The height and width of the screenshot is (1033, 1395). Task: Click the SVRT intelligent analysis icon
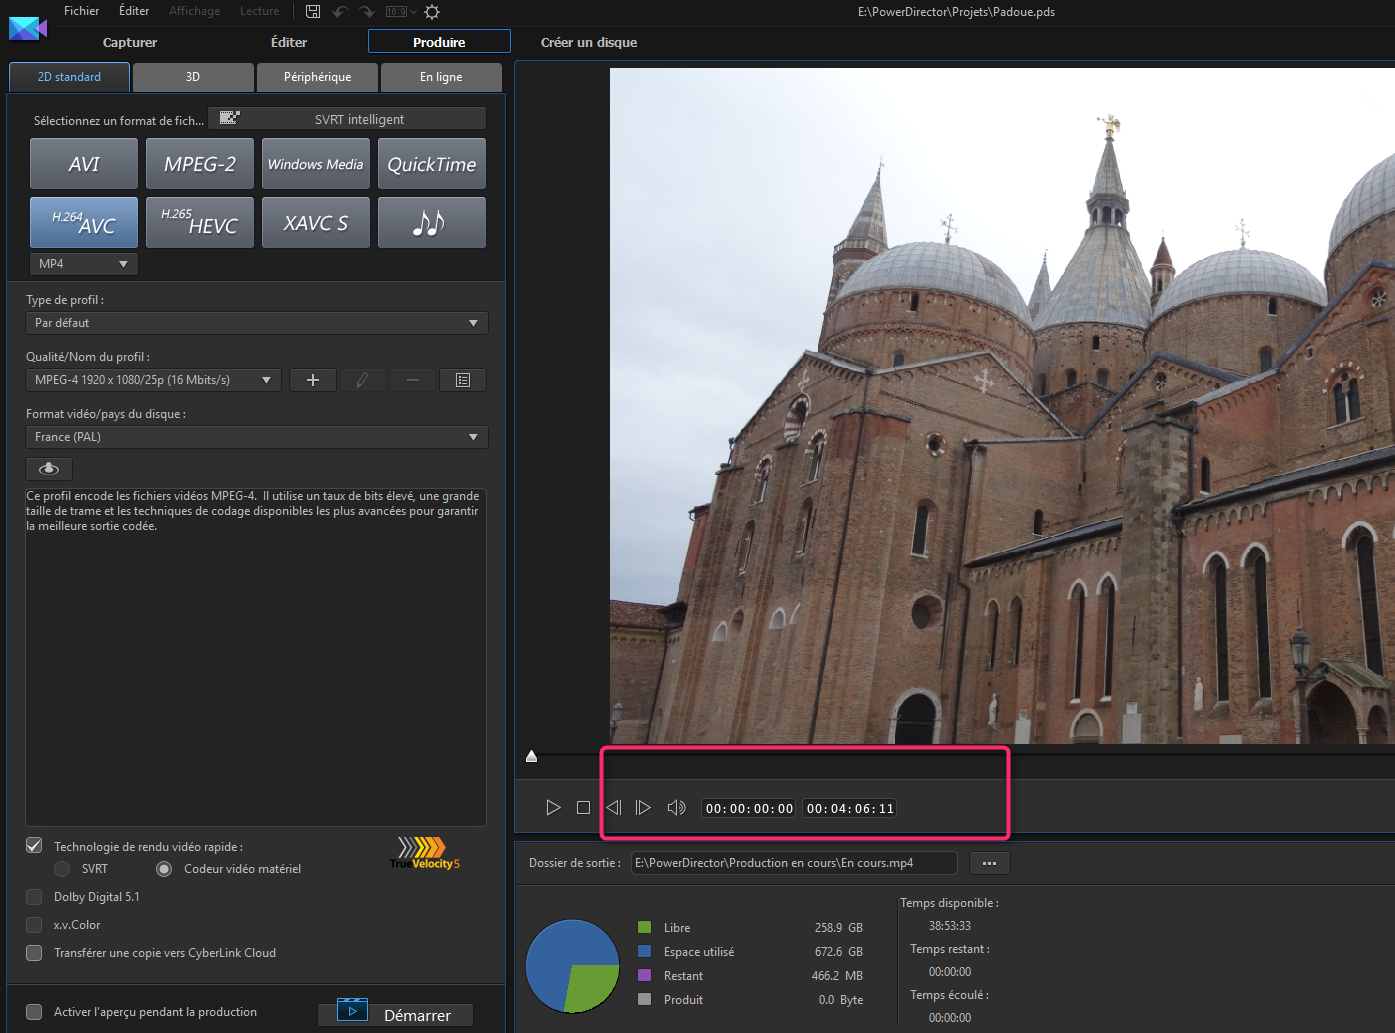(231, 117)
